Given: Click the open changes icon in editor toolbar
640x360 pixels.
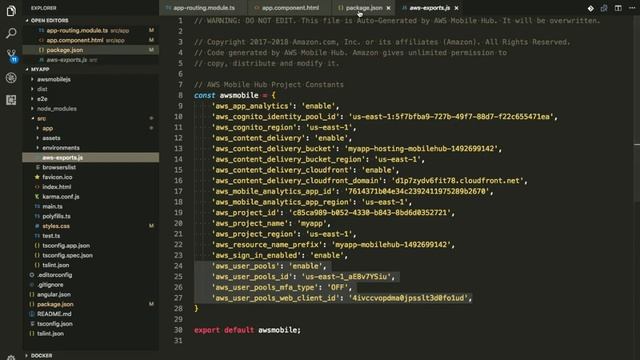Looking at the screenshot, I should [591, 8].
